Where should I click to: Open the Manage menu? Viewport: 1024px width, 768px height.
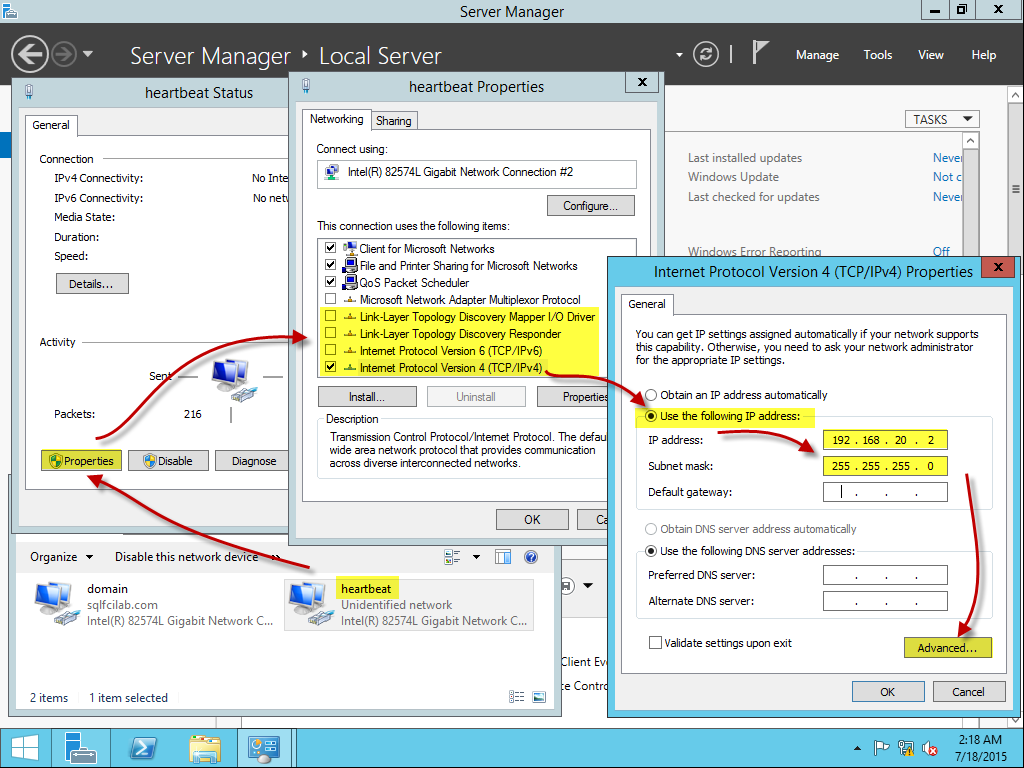(x=817, y=55)
